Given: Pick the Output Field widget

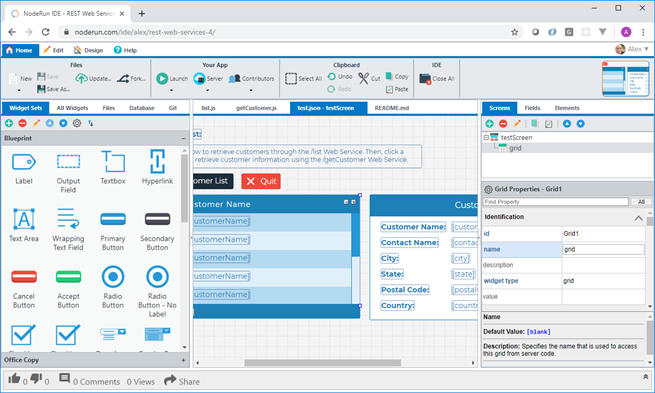Looking at the screenshot, I should (x=68, y=172).
